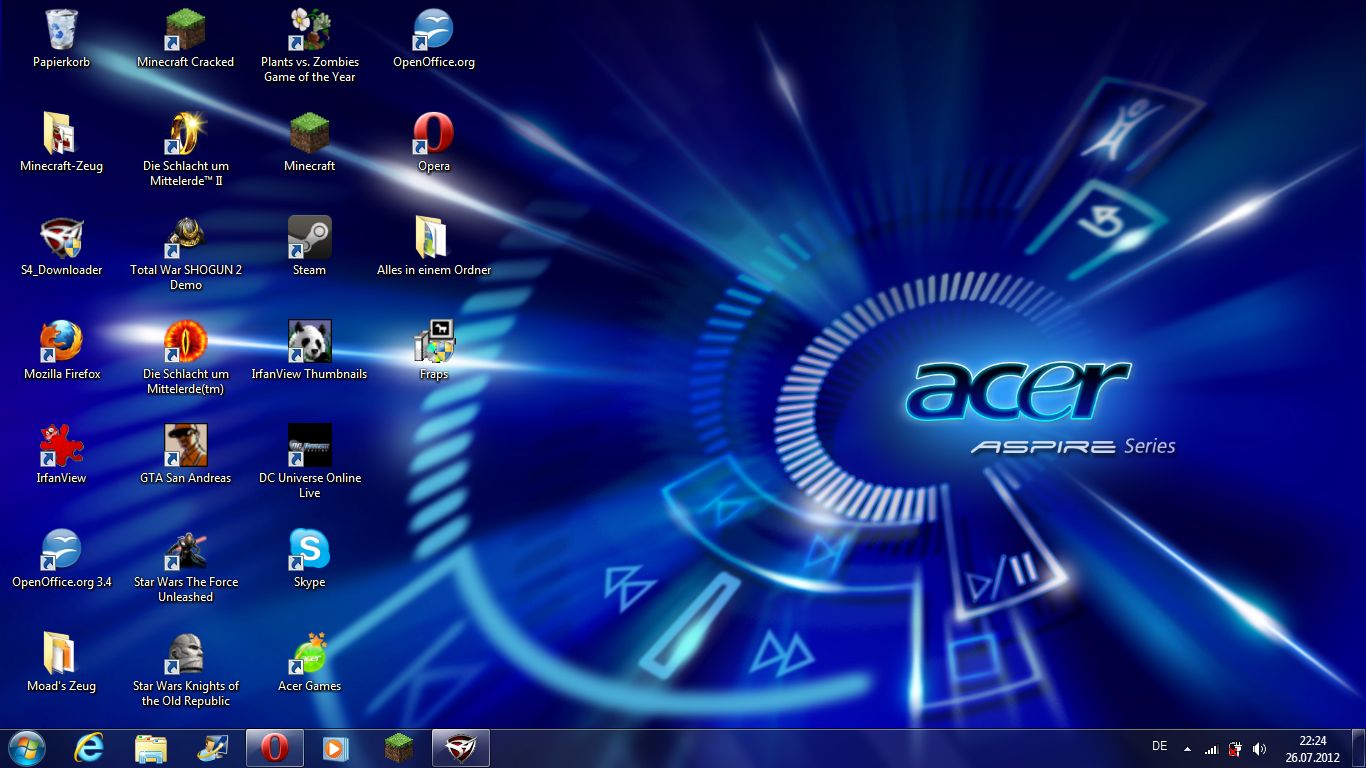Click the Windows Start button

pos(27,747)
